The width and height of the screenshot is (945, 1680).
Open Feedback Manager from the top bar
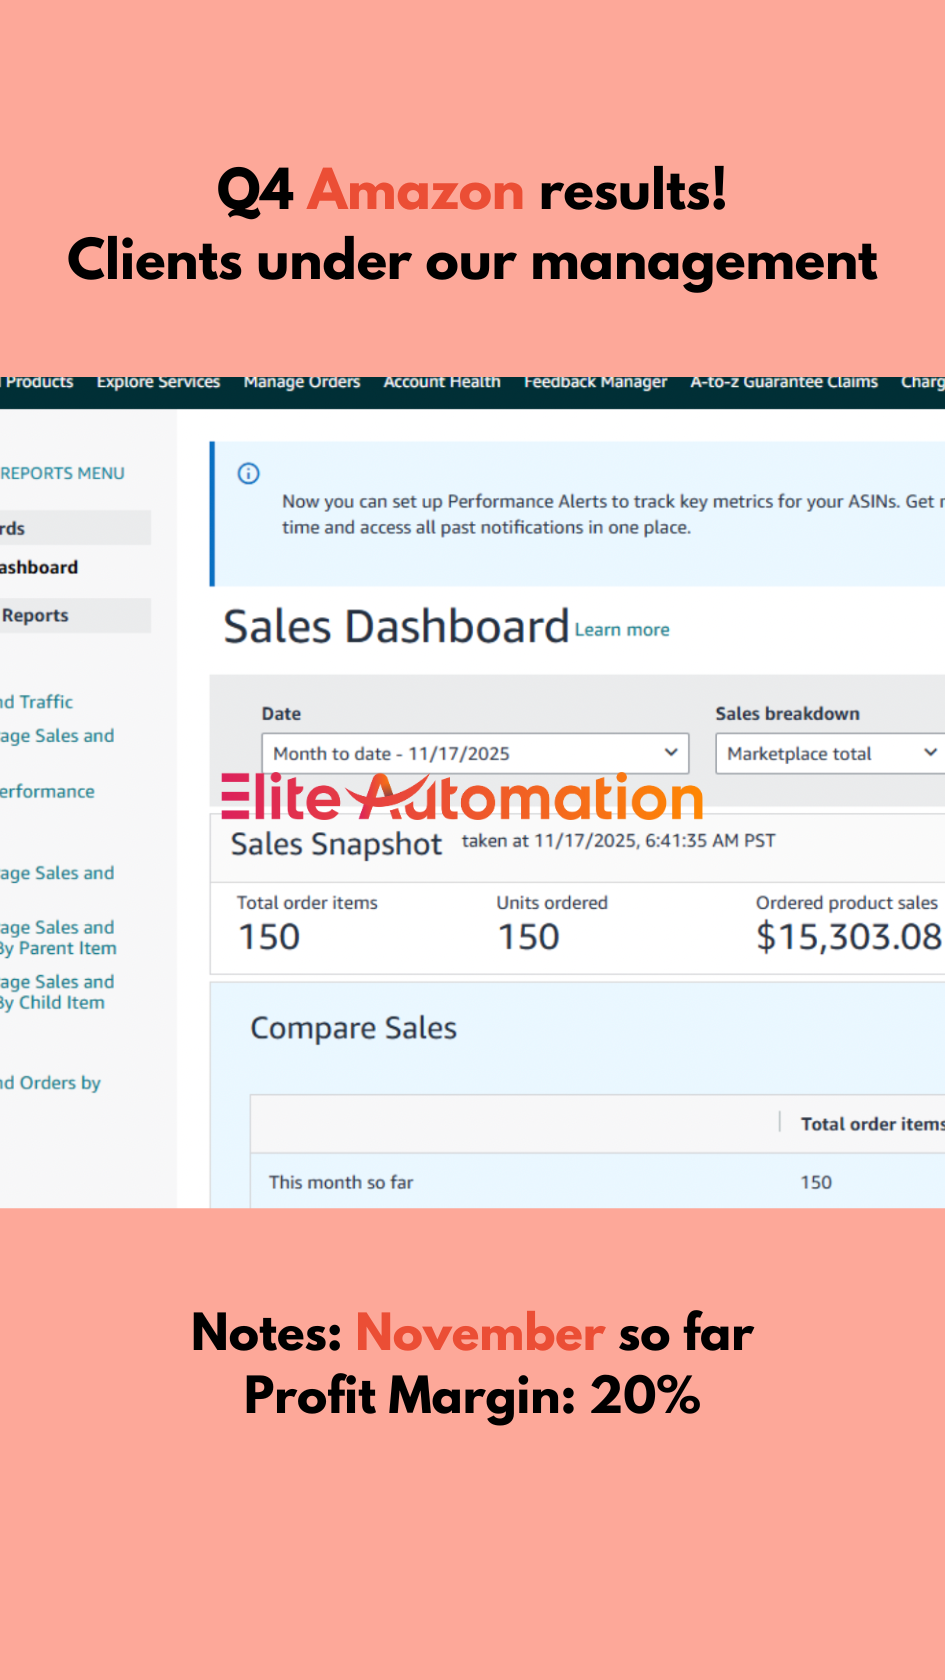pyautogui.click(x=595, y=383)
